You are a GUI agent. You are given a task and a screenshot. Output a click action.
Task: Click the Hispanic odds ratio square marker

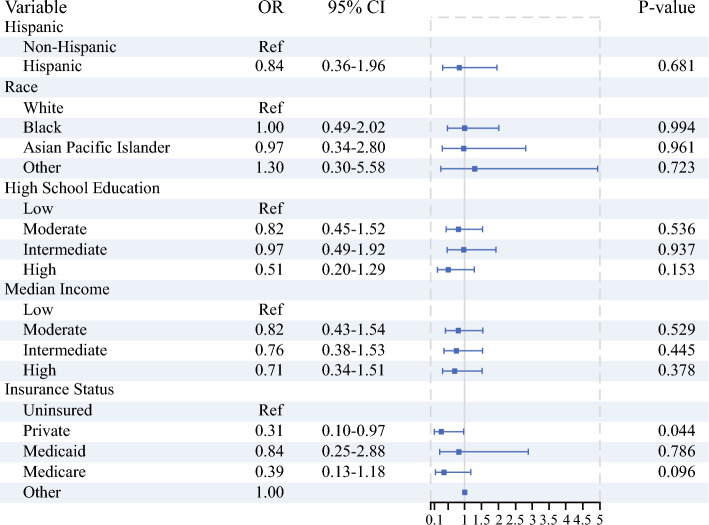click(459, 68)
